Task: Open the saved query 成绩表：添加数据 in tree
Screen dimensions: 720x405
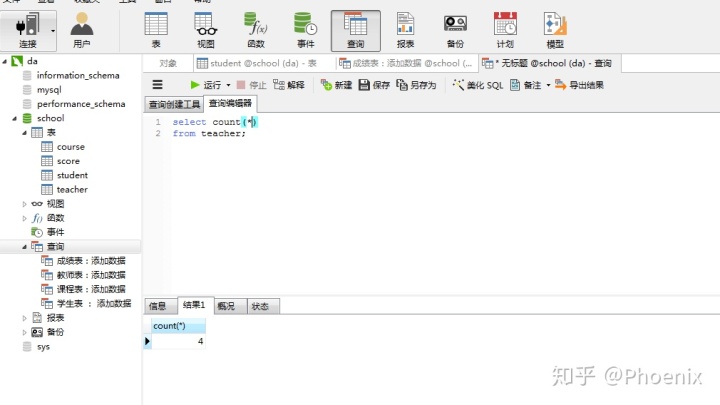Action: tap(91, 261)
